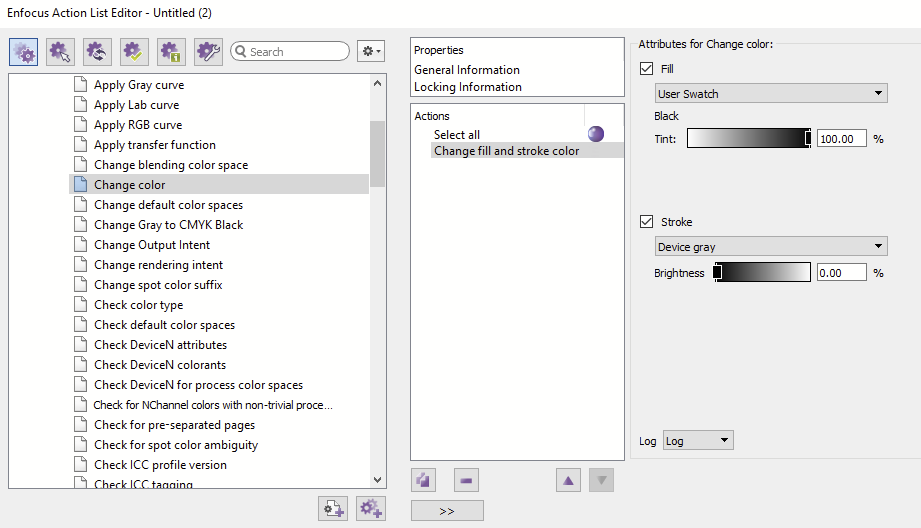The image size is (921, 528).
Task: Select the 'Select all' action entry
Action: tap(456, 134)
